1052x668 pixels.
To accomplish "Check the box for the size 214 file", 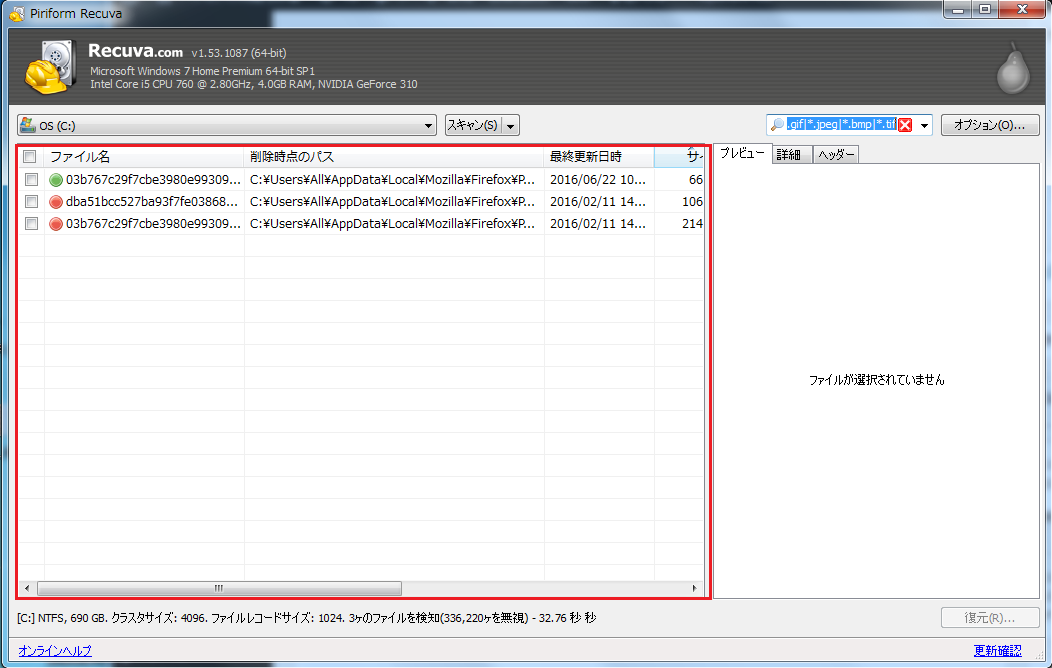I will click(32, 224).
